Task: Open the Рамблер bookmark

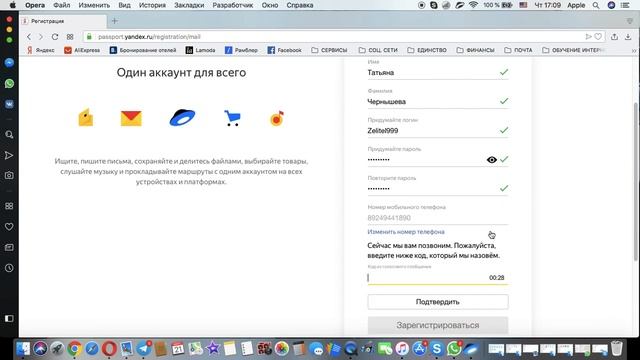Action: click(x=241, y=50)
